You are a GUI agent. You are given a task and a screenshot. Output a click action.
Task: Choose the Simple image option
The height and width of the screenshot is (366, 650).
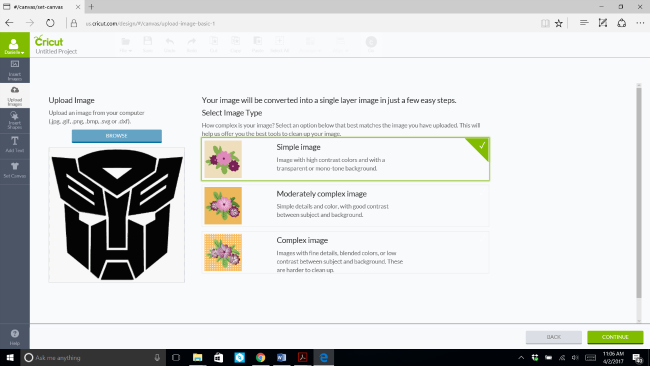345,159
